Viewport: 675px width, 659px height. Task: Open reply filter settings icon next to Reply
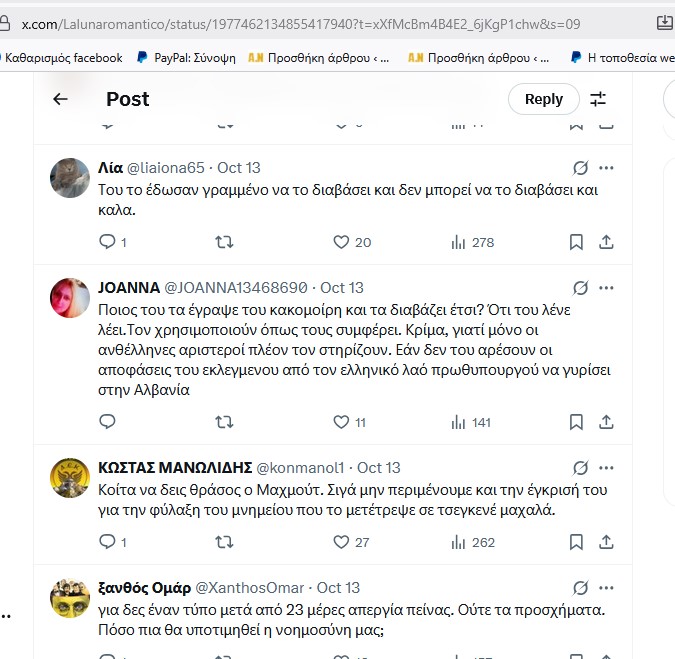point(598,99)
